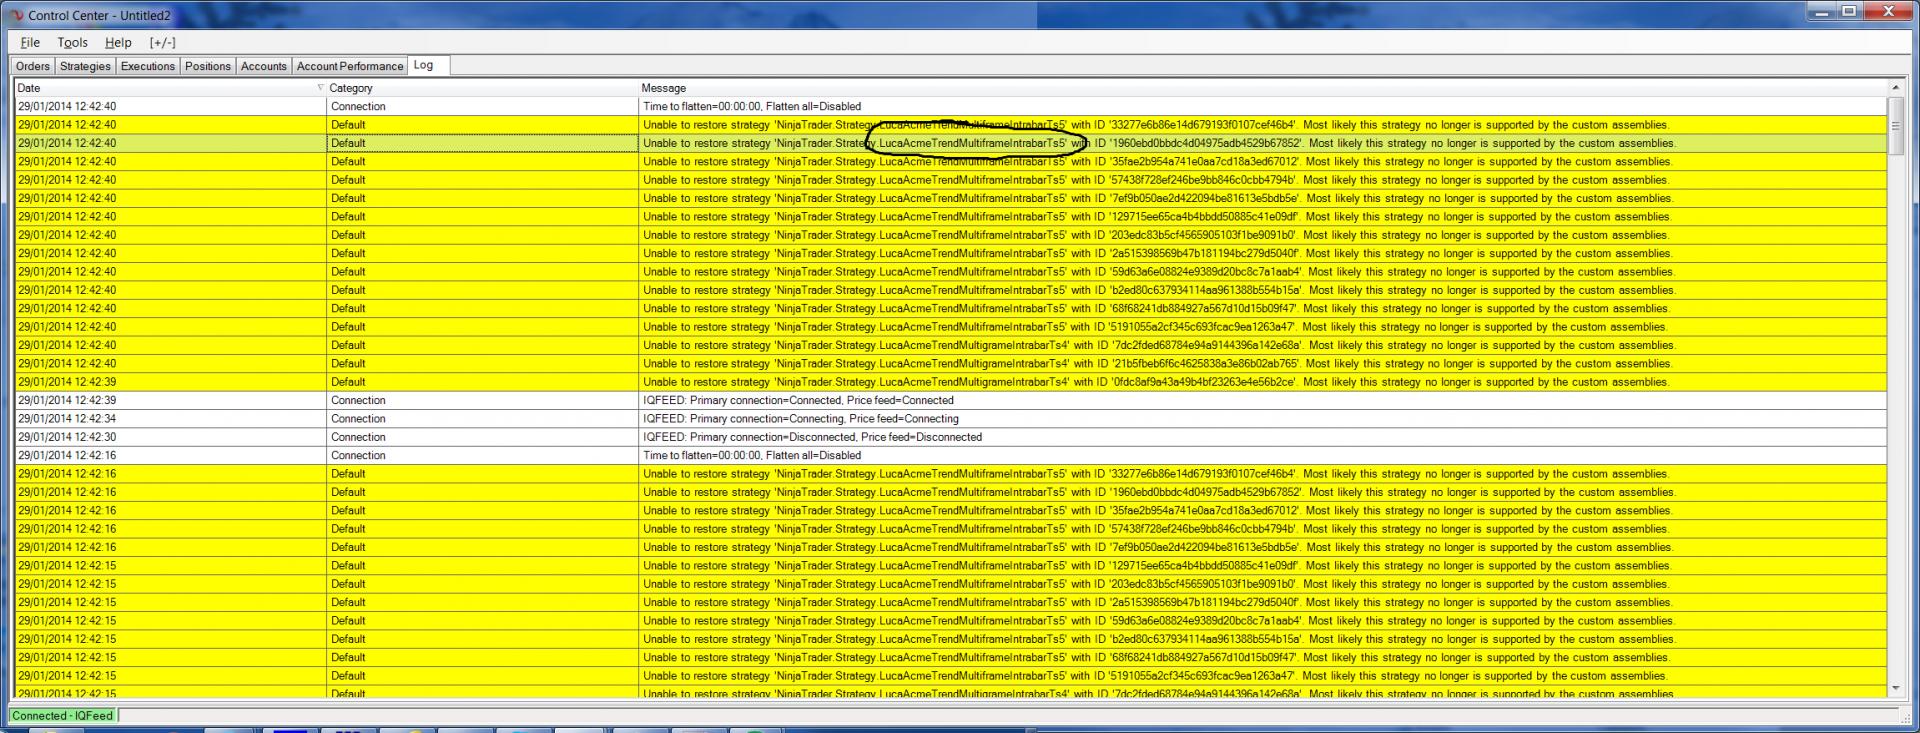
Task: Select the 12:42:40 message with ID '33277e6b86e14d679193f0107cef46b4'
Action: click(1262, 125)
